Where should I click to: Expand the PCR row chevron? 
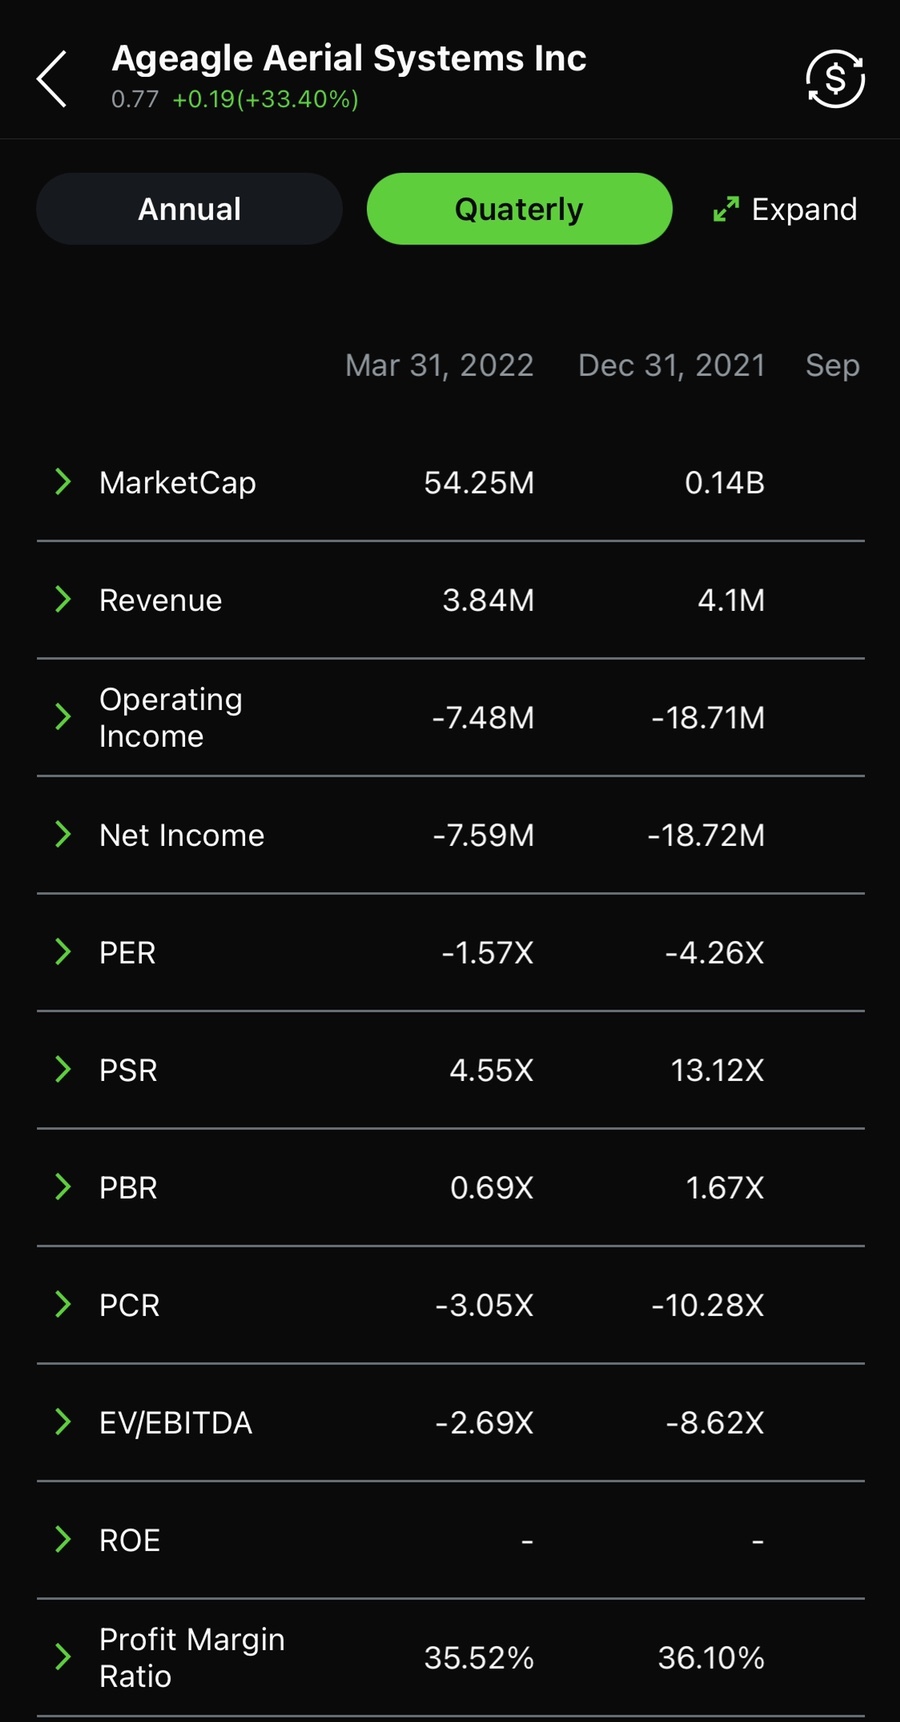(62, 1305)
